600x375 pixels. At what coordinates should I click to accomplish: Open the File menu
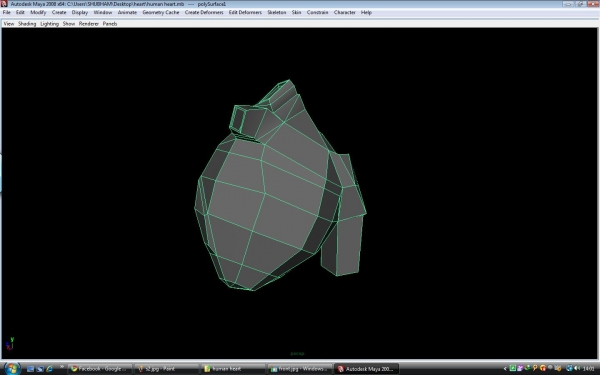point(7,12)
